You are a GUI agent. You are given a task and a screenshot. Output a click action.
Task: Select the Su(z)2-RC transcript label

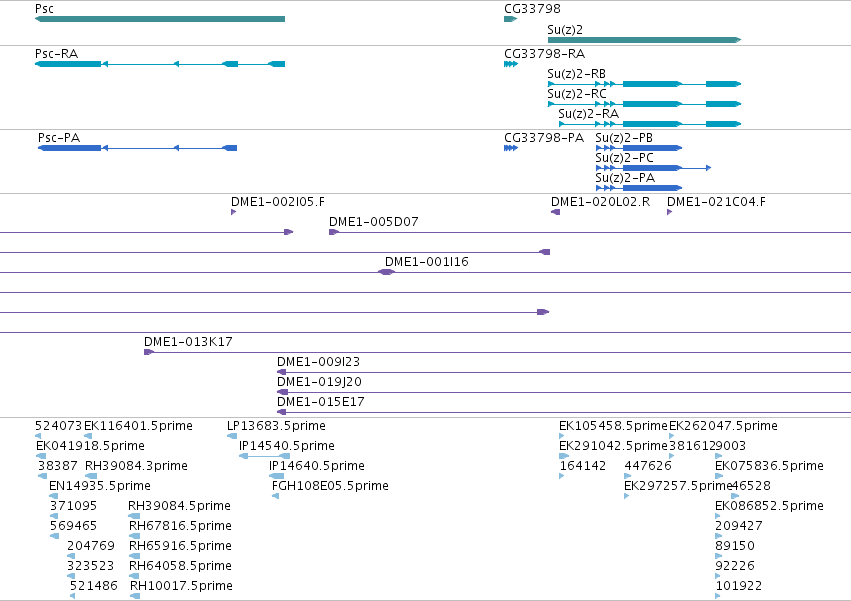click(x=576, y=94)
